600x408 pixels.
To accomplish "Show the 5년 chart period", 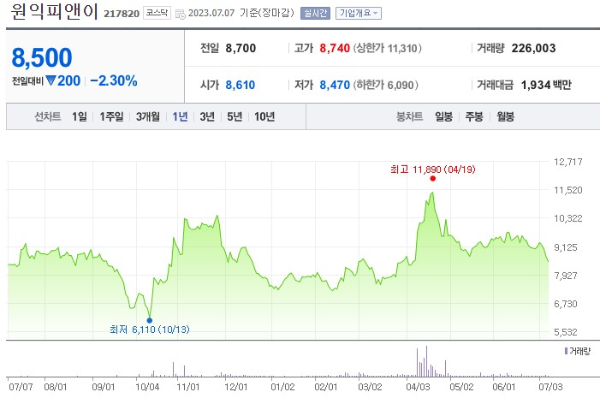I will pos(235,116).
